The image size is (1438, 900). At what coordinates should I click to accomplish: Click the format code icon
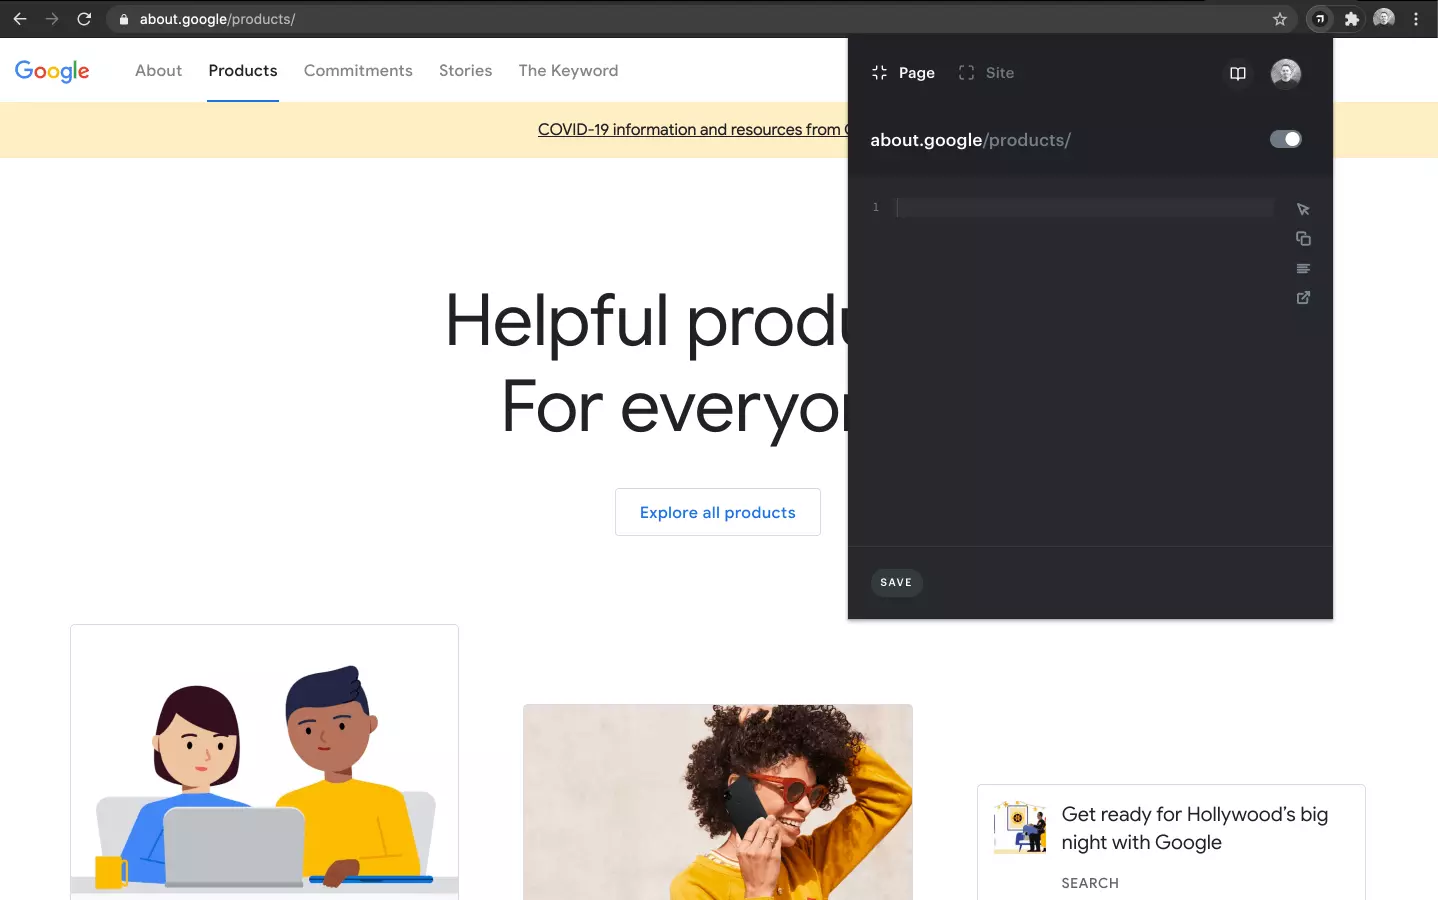[x=1302, y=268]
